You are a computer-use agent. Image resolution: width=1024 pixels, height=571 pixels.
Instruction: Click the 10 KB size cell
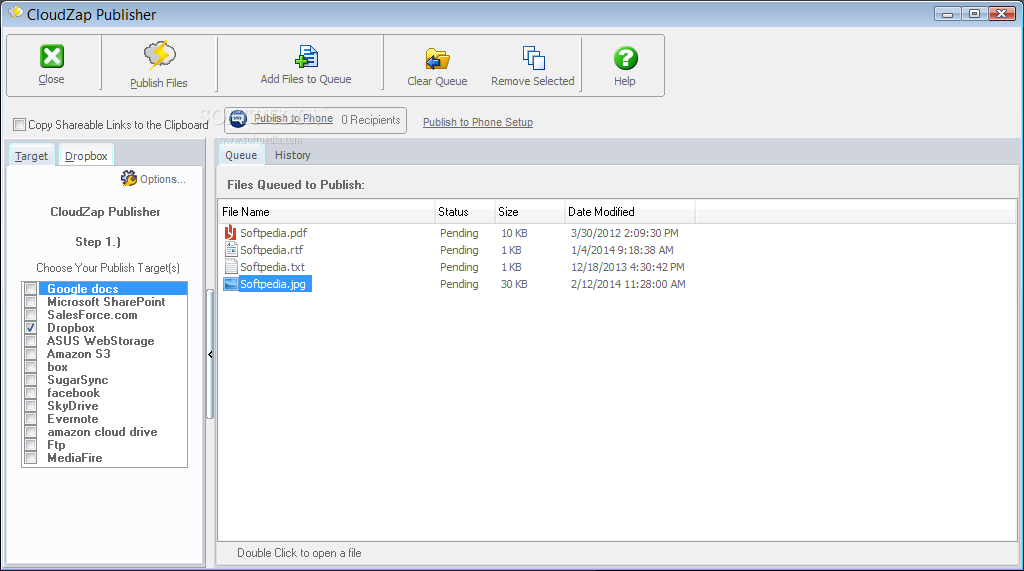[x=514, y=233]
